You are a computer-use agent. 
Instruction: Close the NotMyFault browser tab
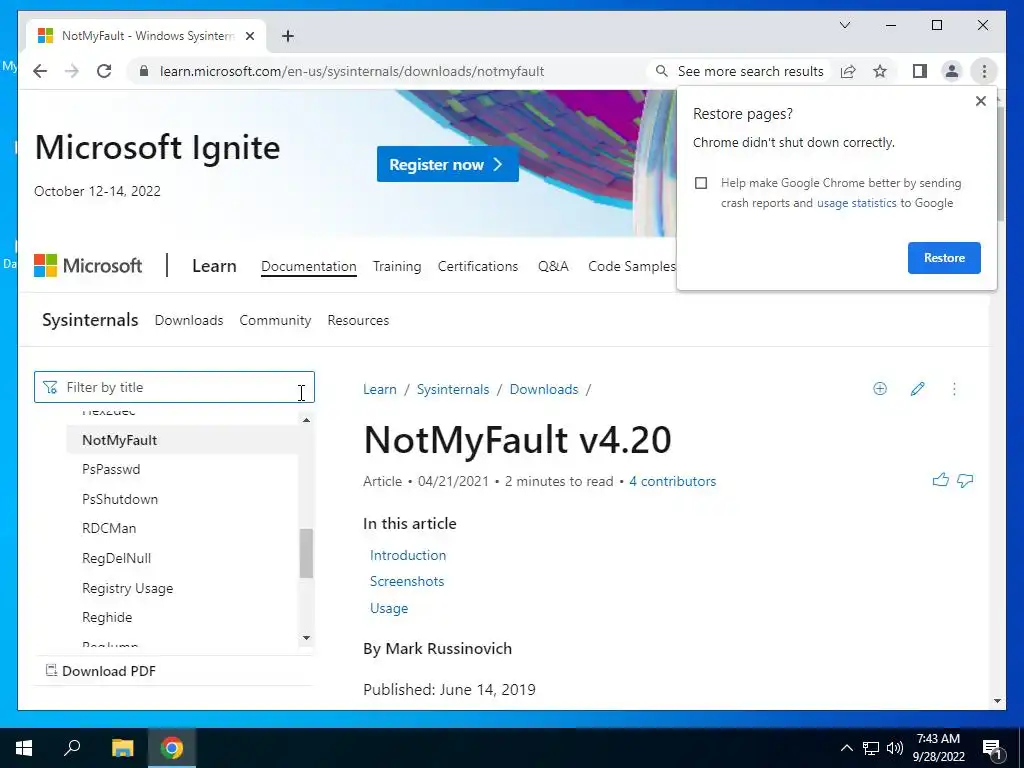[249, 36]
